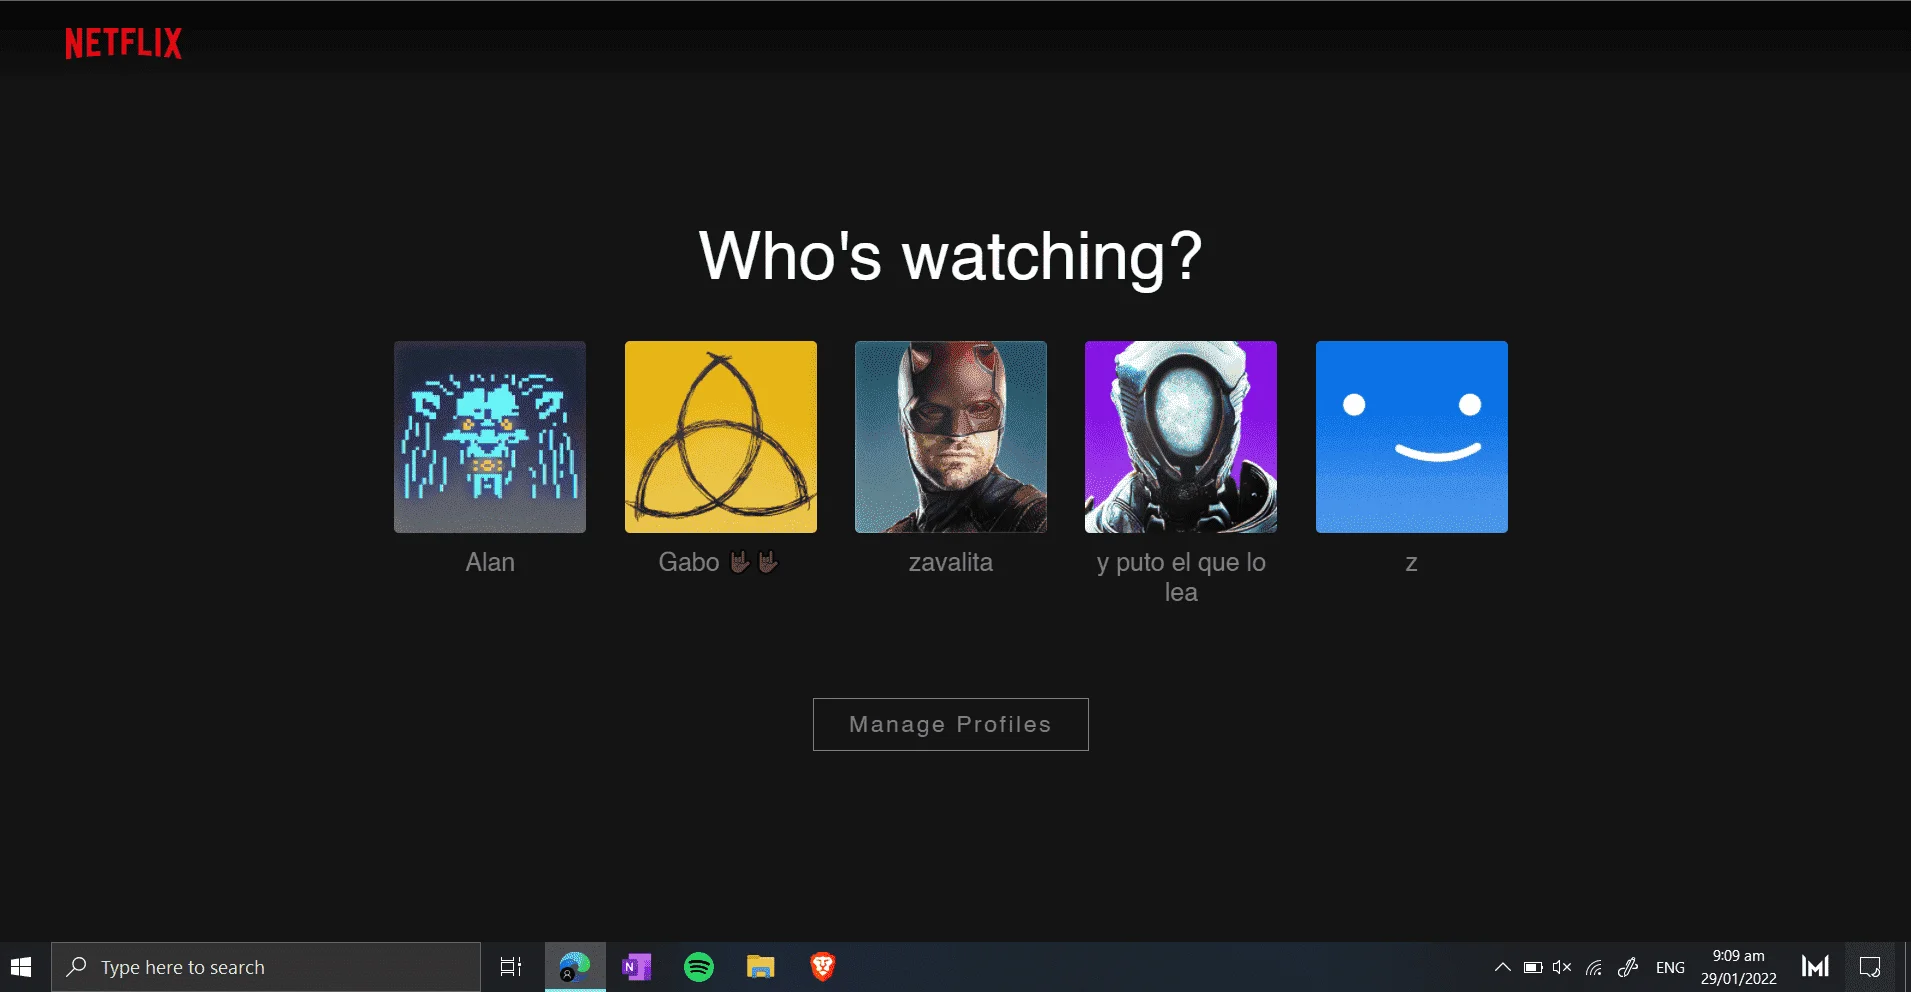Open the Windows Start menu
This screenshot has width=1911, height=992.
(22, 967)
